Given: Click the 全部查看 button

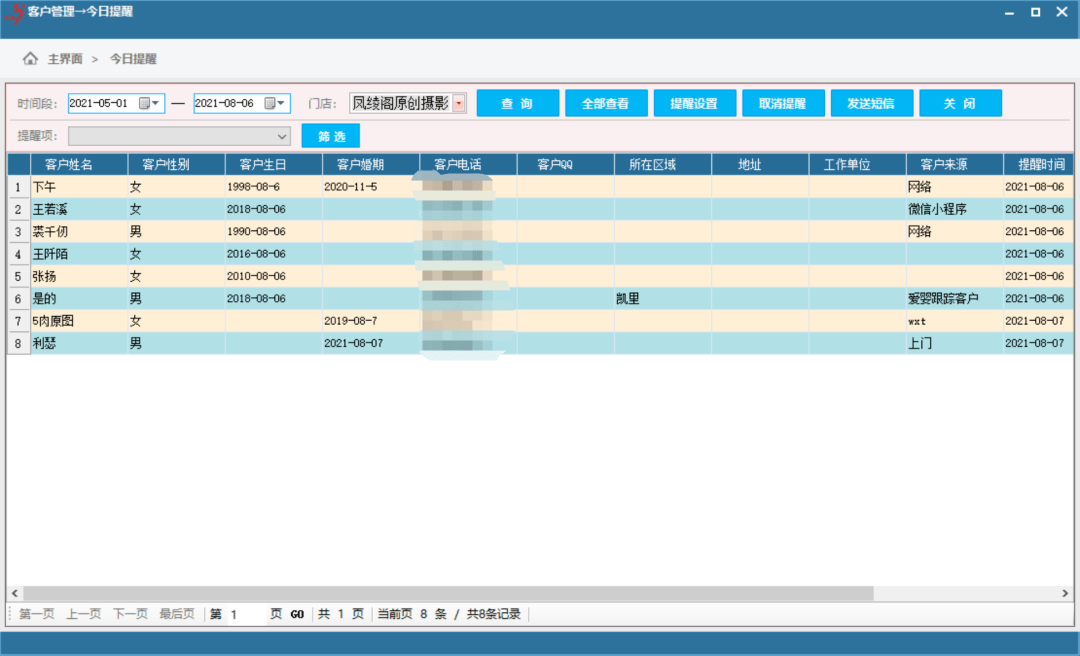Looking at the screenshot, I should click(x=606, y=103).
